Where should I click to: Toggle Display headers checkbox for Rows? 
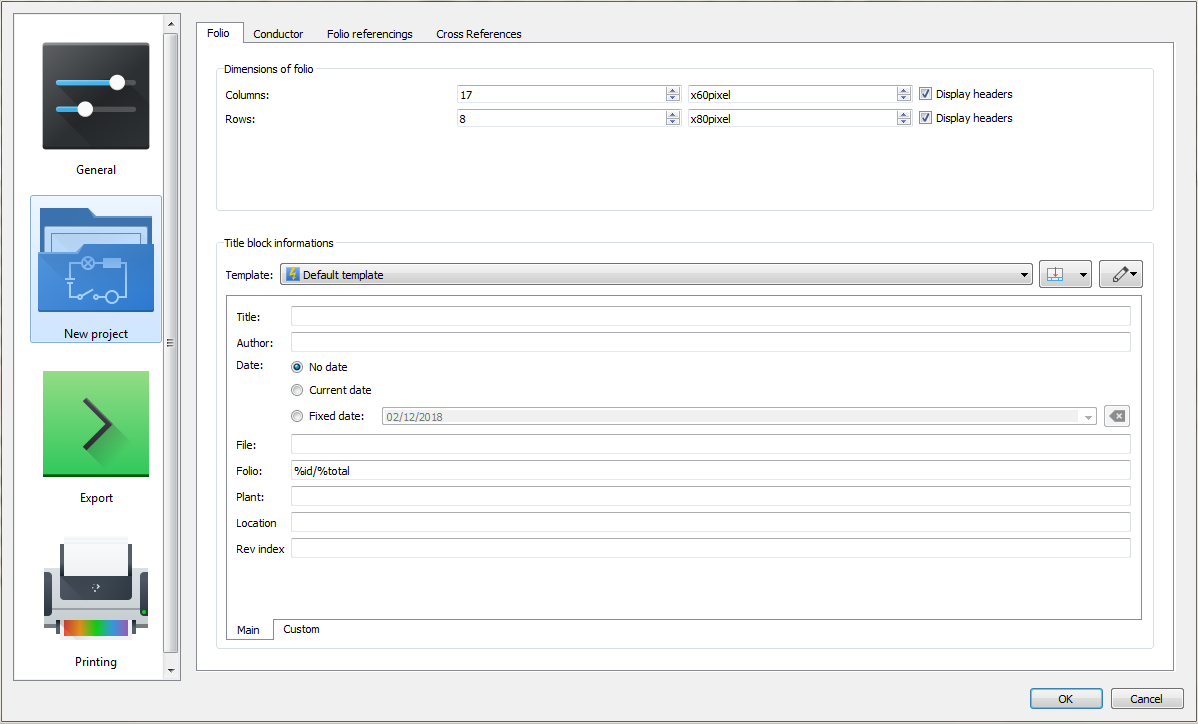pos(926,118)
